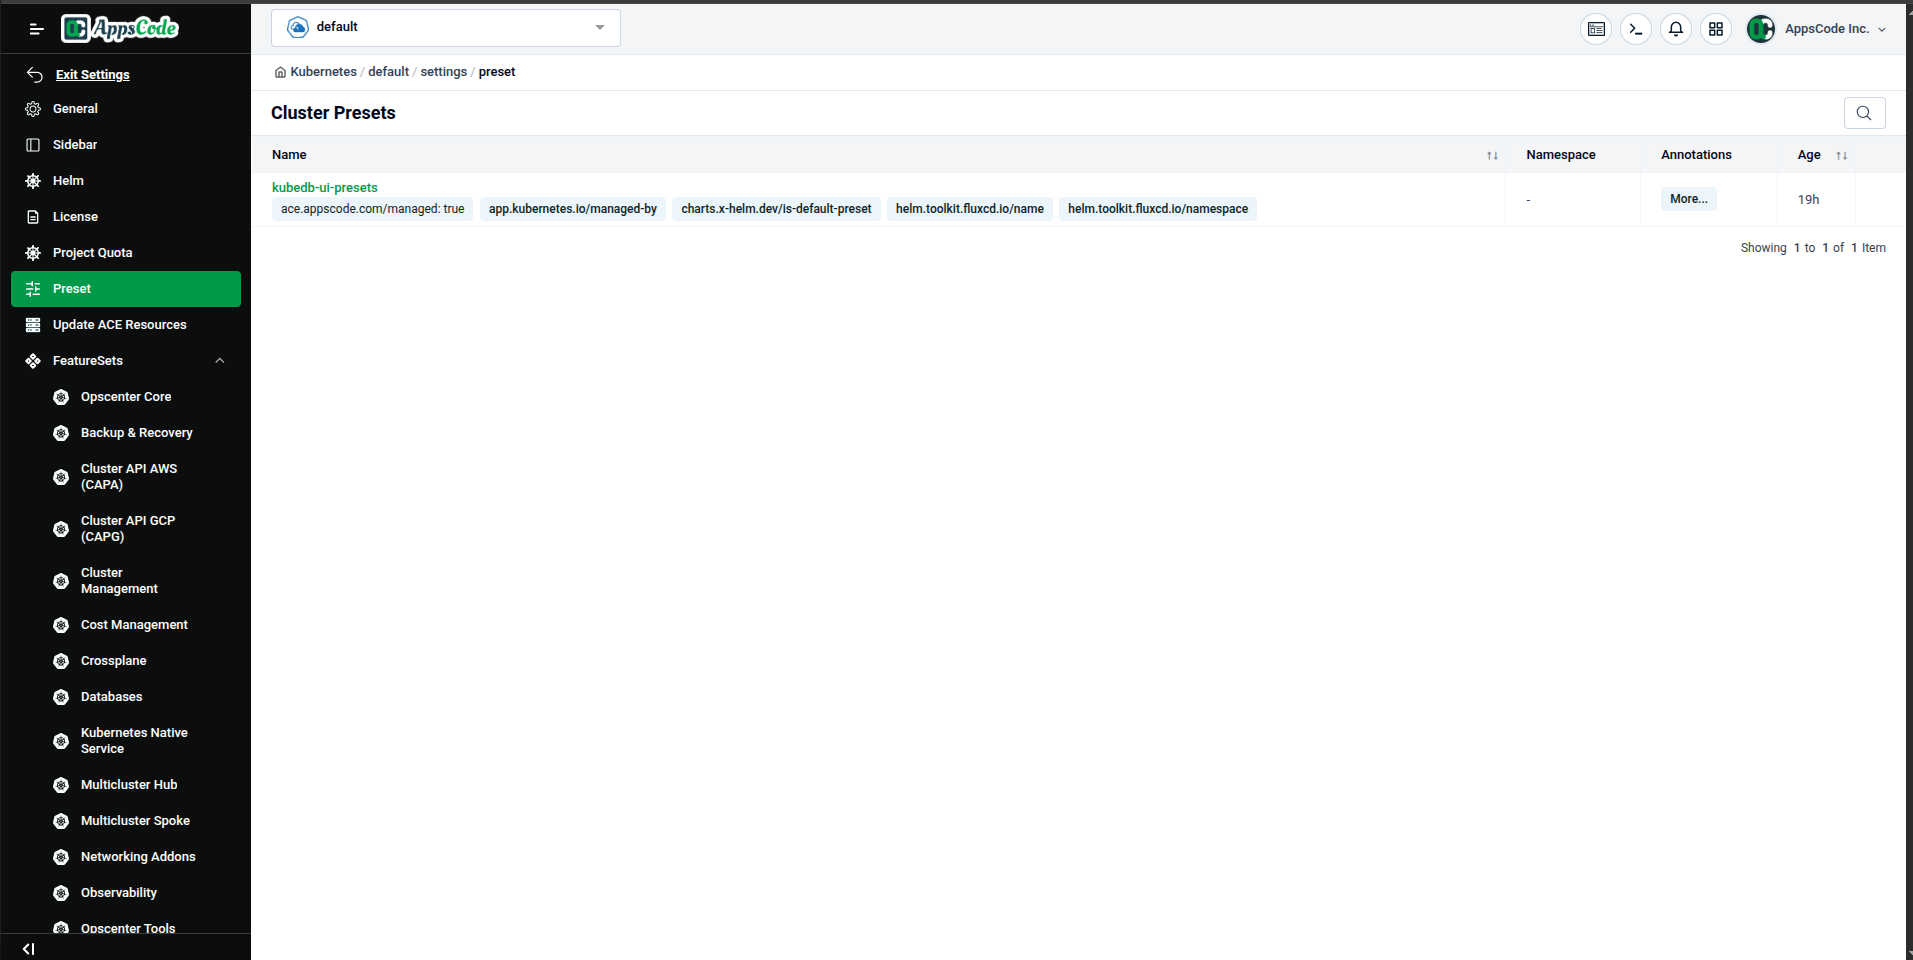Click the AppsCode logo in sidebar
Image resolution: width=1913 pixels, height=960 pixels.
tap(119, 28)
